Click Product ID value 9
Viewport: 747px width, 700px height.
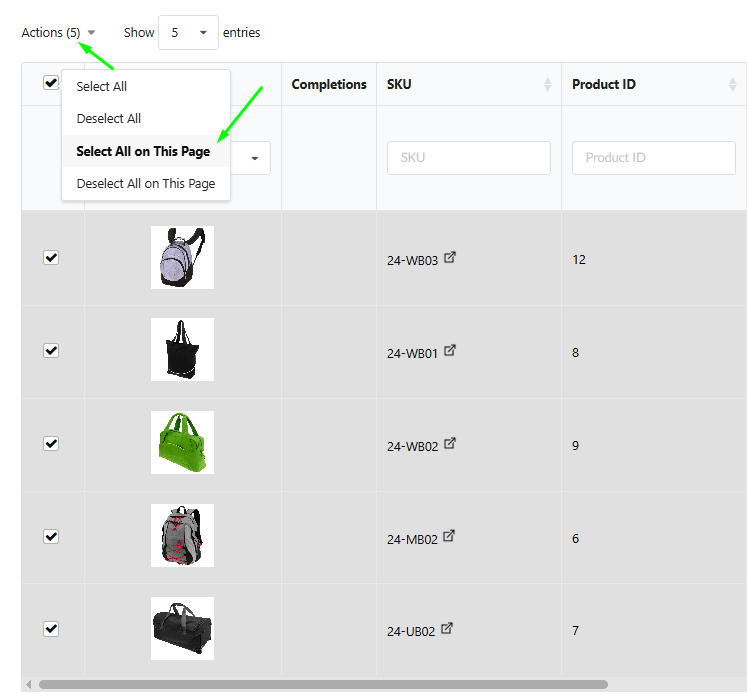(575, 446)
